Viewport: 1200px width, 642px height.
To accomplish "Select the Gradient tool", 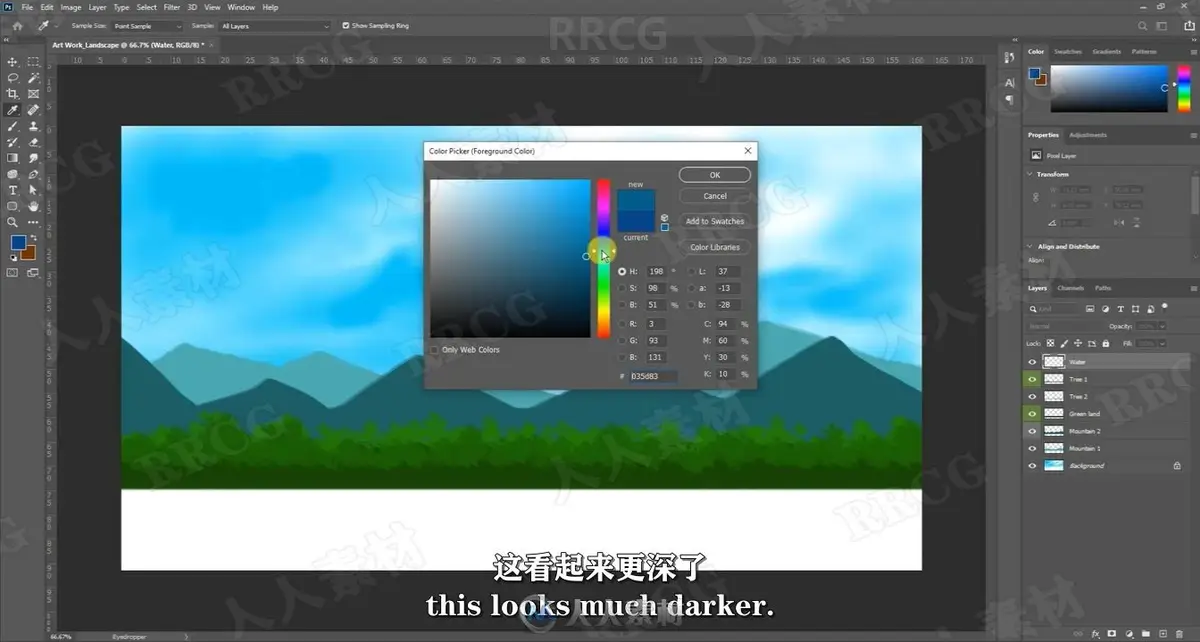I will click(x=13, y=158).
